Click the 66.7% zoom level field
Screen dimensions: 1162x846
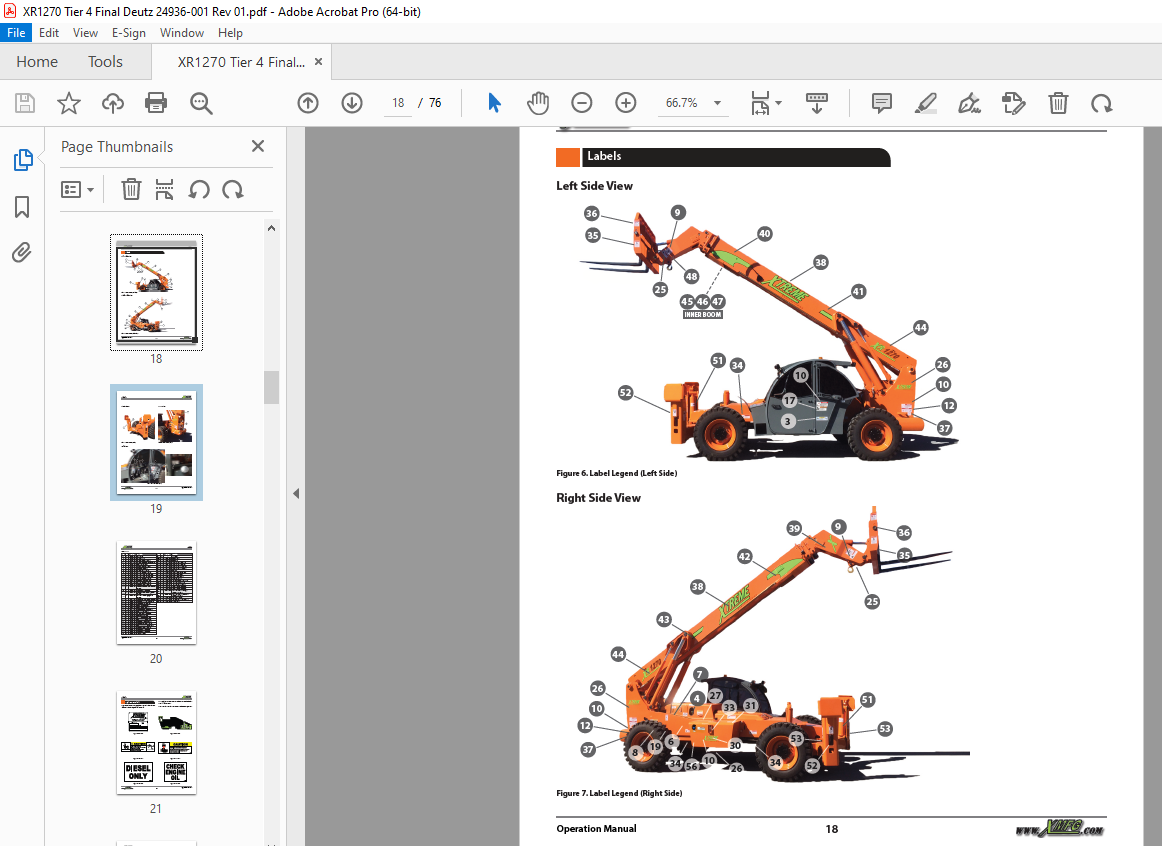coord(683,103)
